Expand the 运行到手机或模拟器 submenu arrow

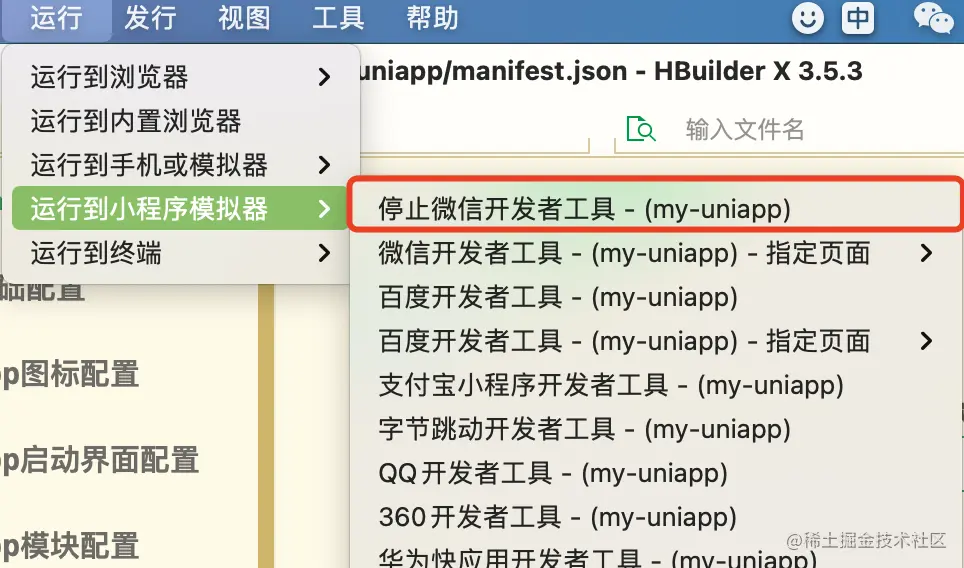325,164
